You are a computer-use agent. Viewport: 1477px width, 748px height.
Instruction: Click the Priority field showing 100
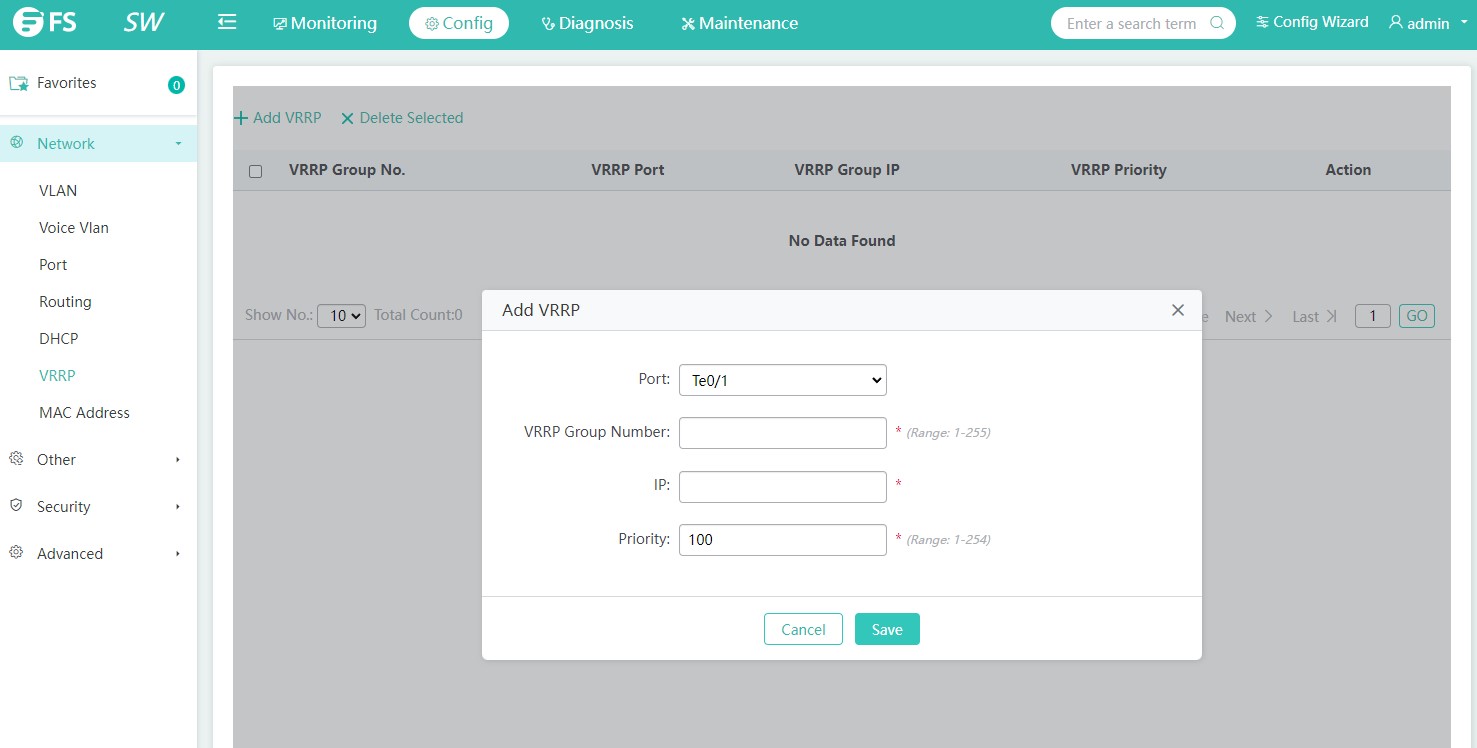coord(783,540)
